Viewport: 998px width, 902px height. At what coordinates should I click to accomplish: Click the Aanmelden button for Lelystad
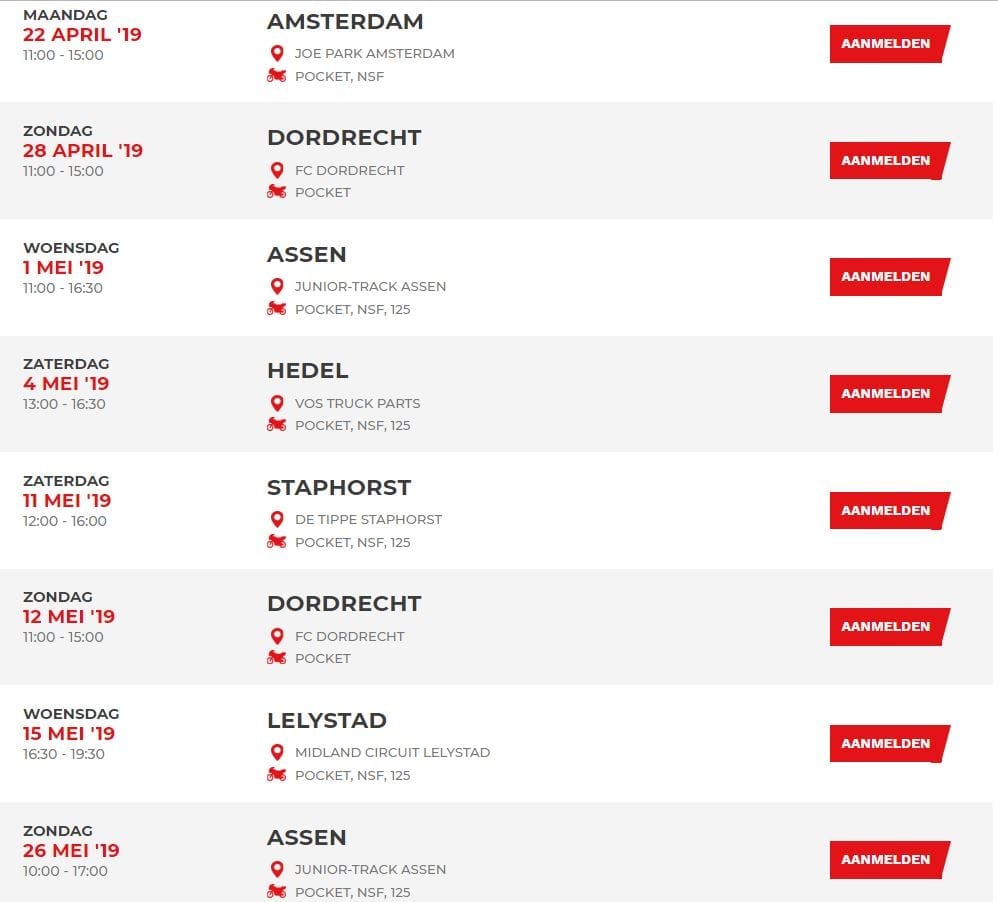tap(889, 743)
